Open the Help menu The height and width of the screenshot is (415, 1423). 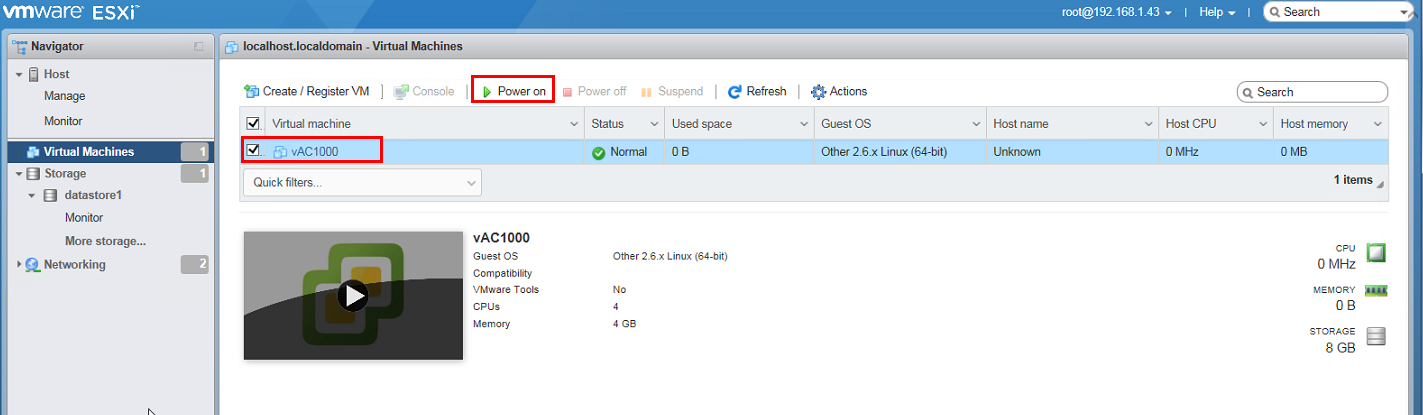(x=1217, y=12)
